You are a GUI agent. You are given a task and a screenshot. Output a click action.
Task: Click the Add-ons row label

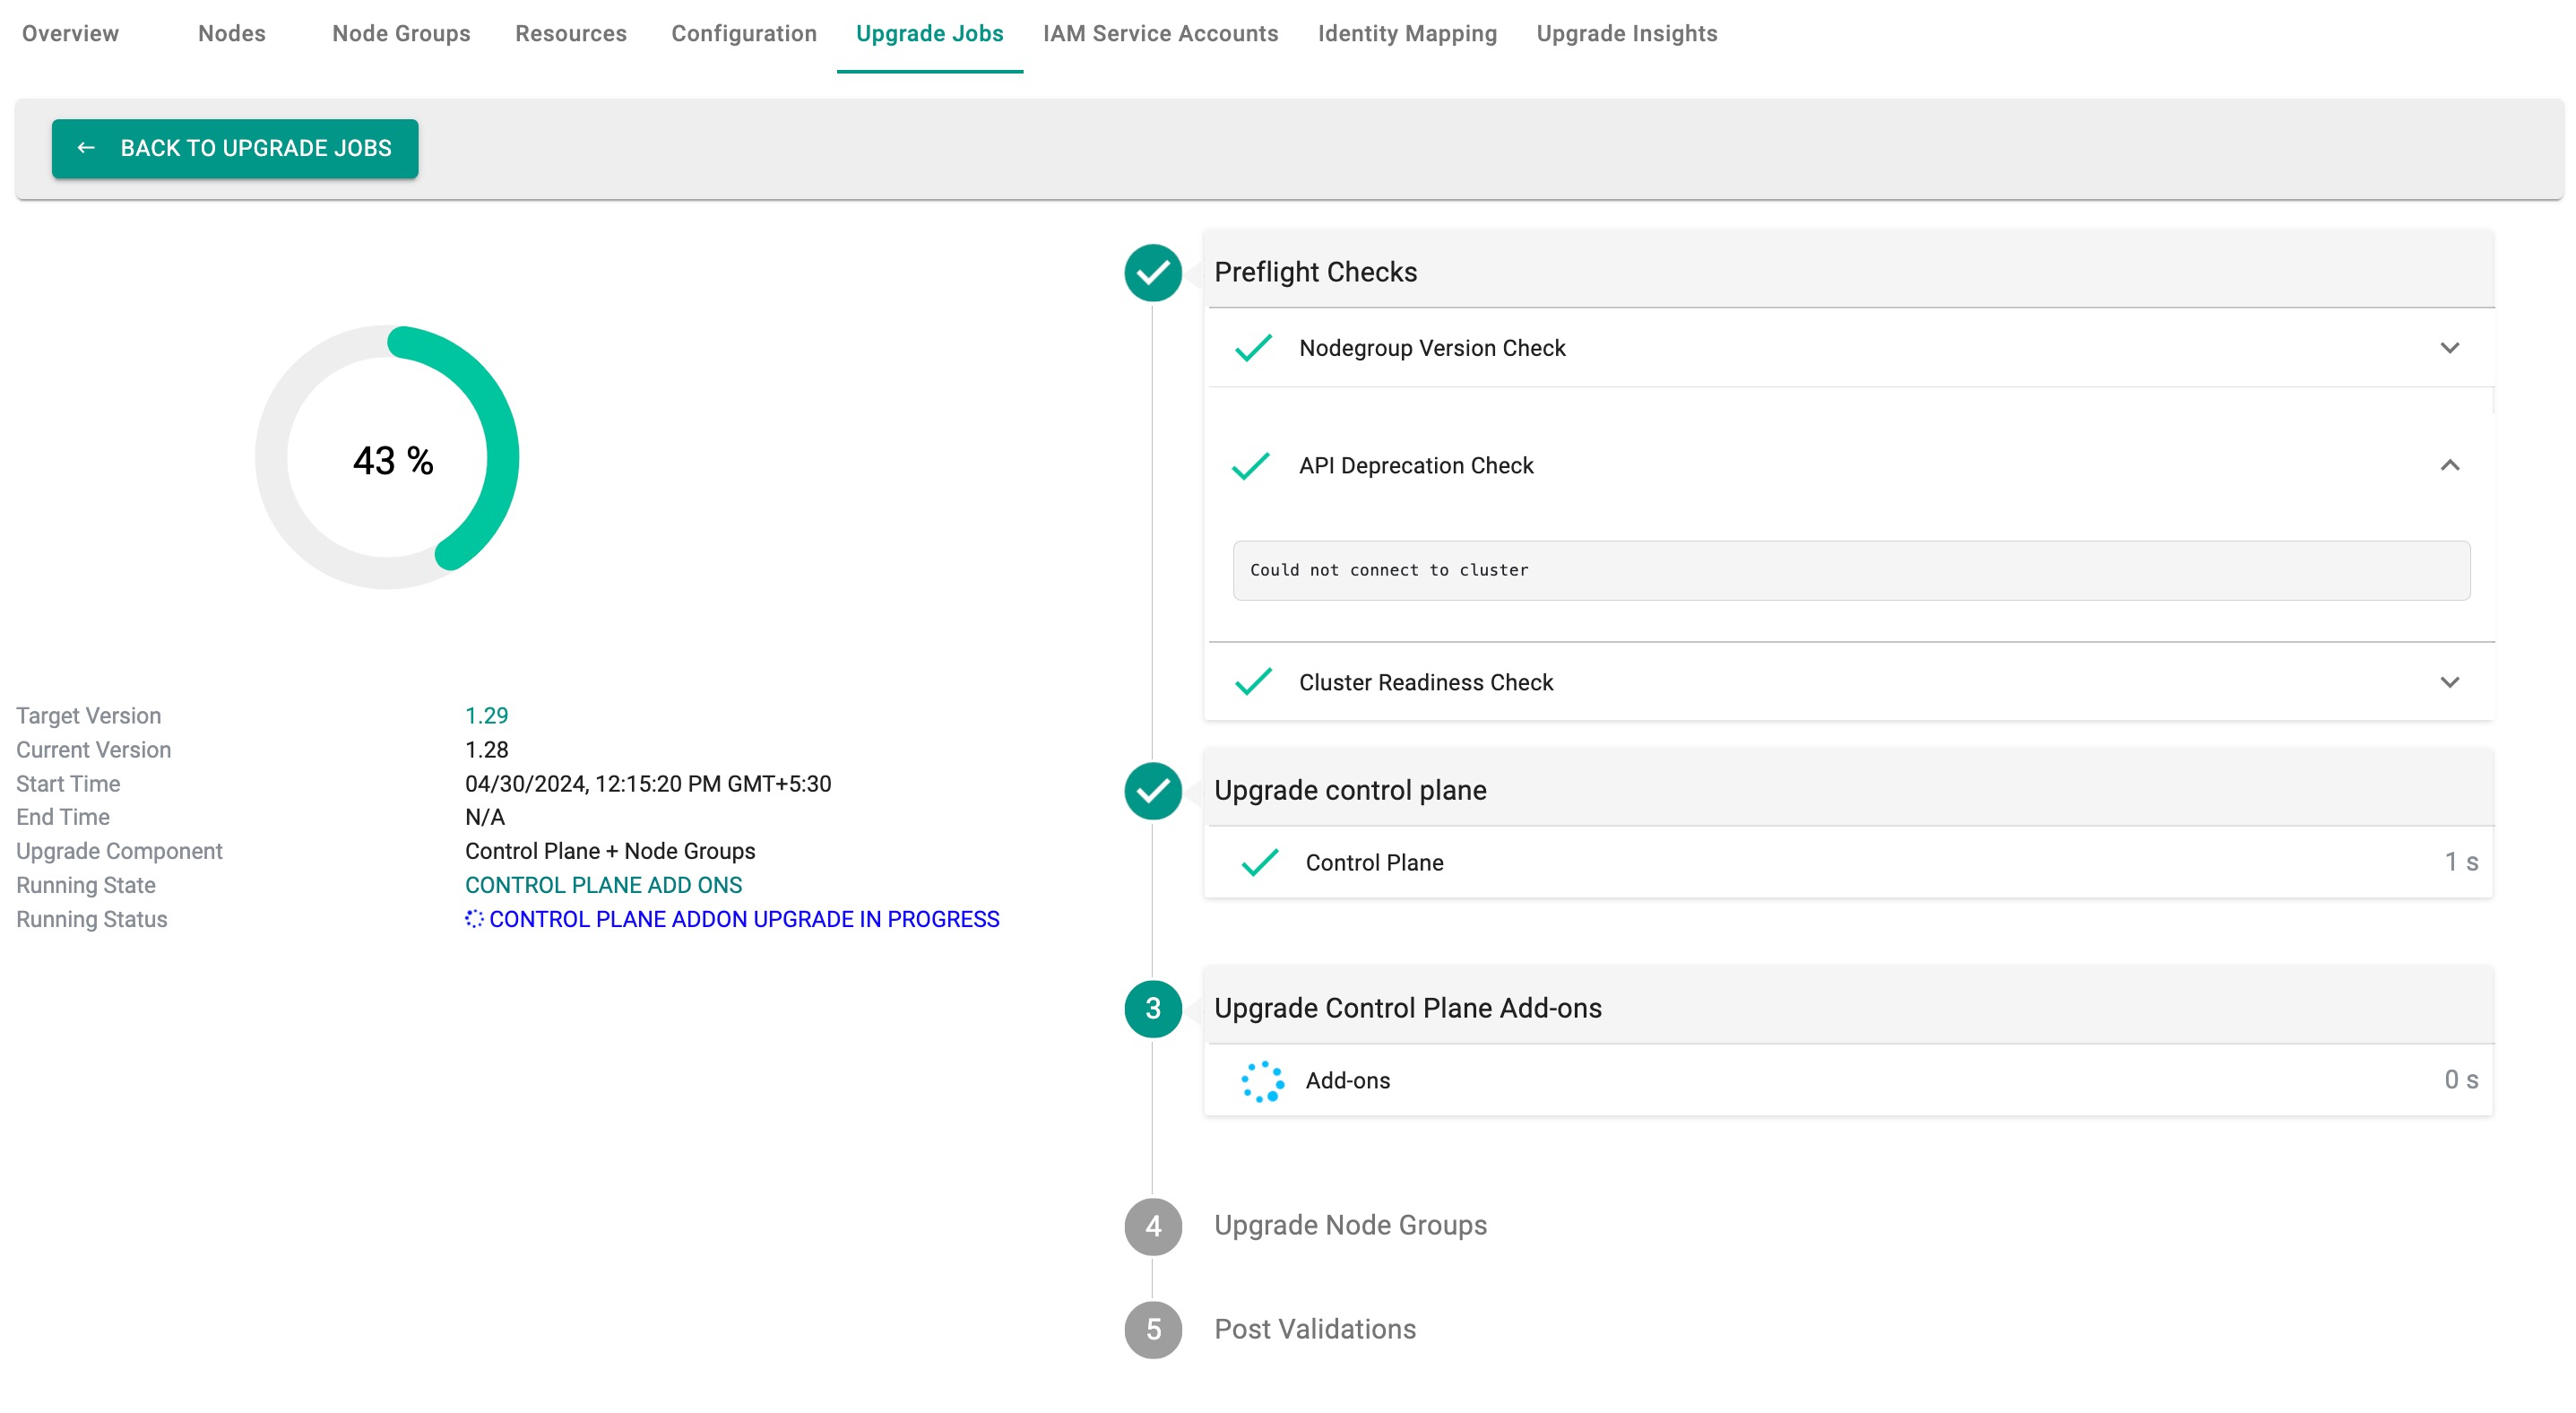click(1347, 1081)
